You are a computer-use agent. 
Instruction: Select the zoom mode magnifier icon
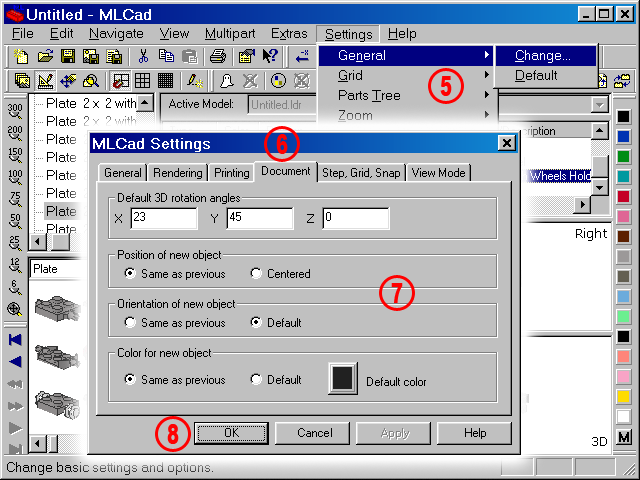(x=91, y=81)
